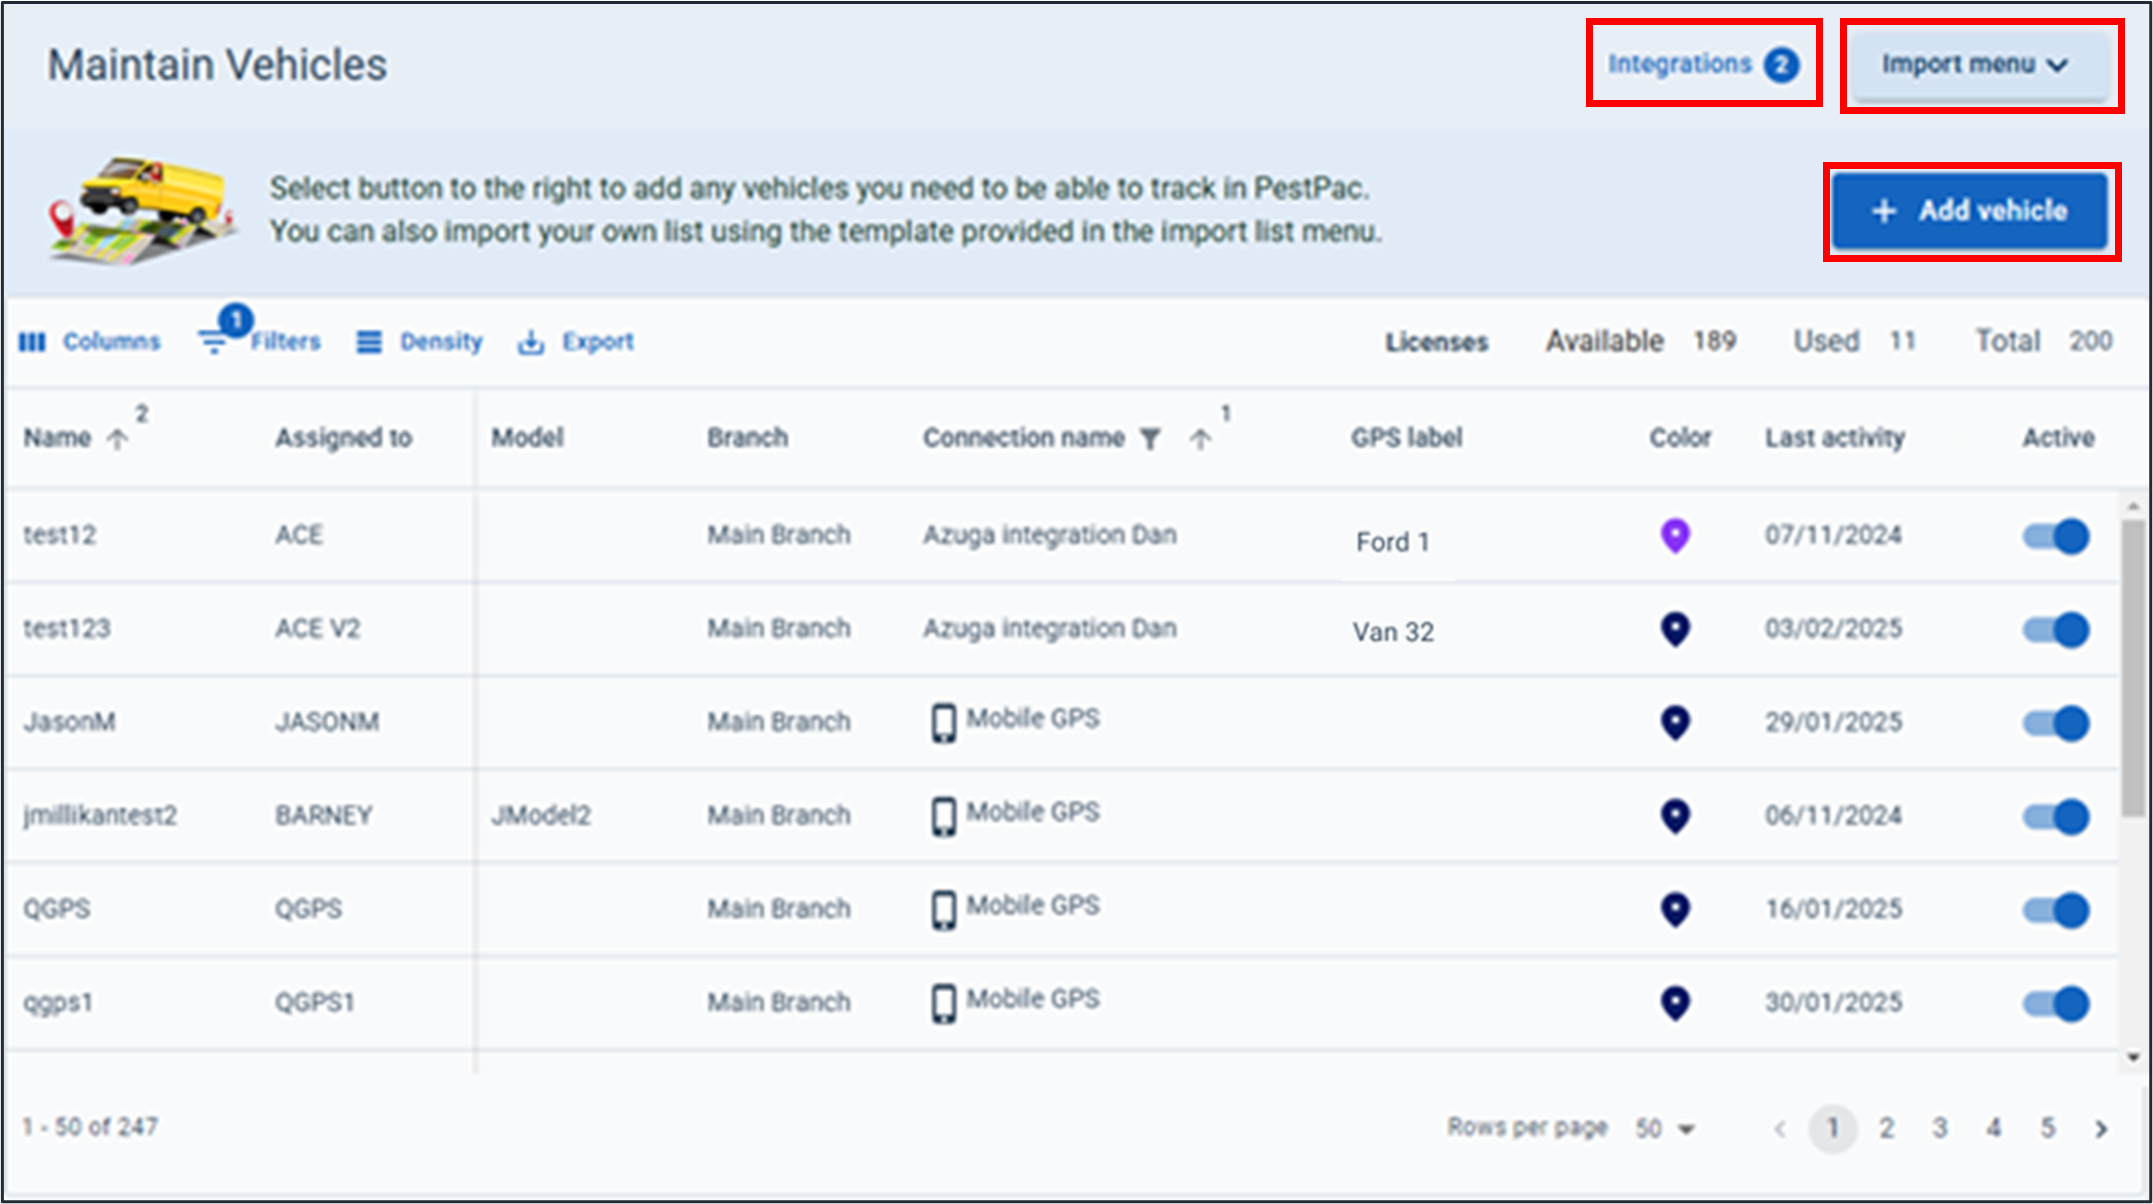Image resolution: width=2153 pixels, height=1204 pixels.
Task: Click the purple color pin for test12
Action: [1675, 535]
